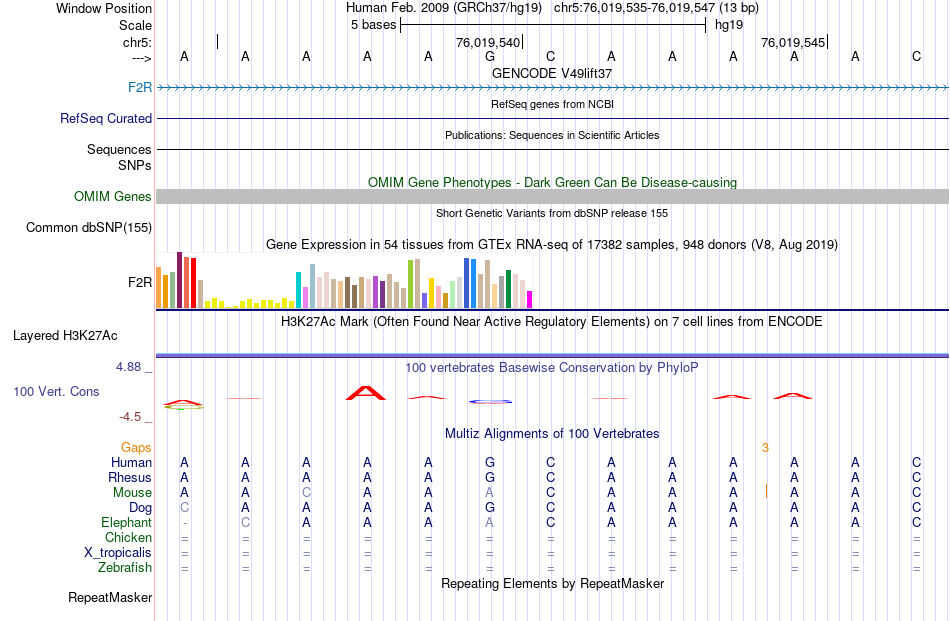The height and width of the screenshot is (621, 950).
Task: Select the Chicken species row label
Action: [128, 537]
